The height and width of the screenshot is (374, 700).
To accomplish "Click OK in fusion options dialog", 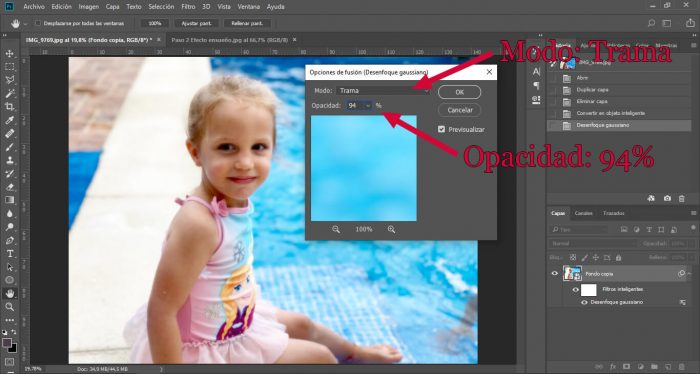I will pyautogui.click(x=459, y=92).
